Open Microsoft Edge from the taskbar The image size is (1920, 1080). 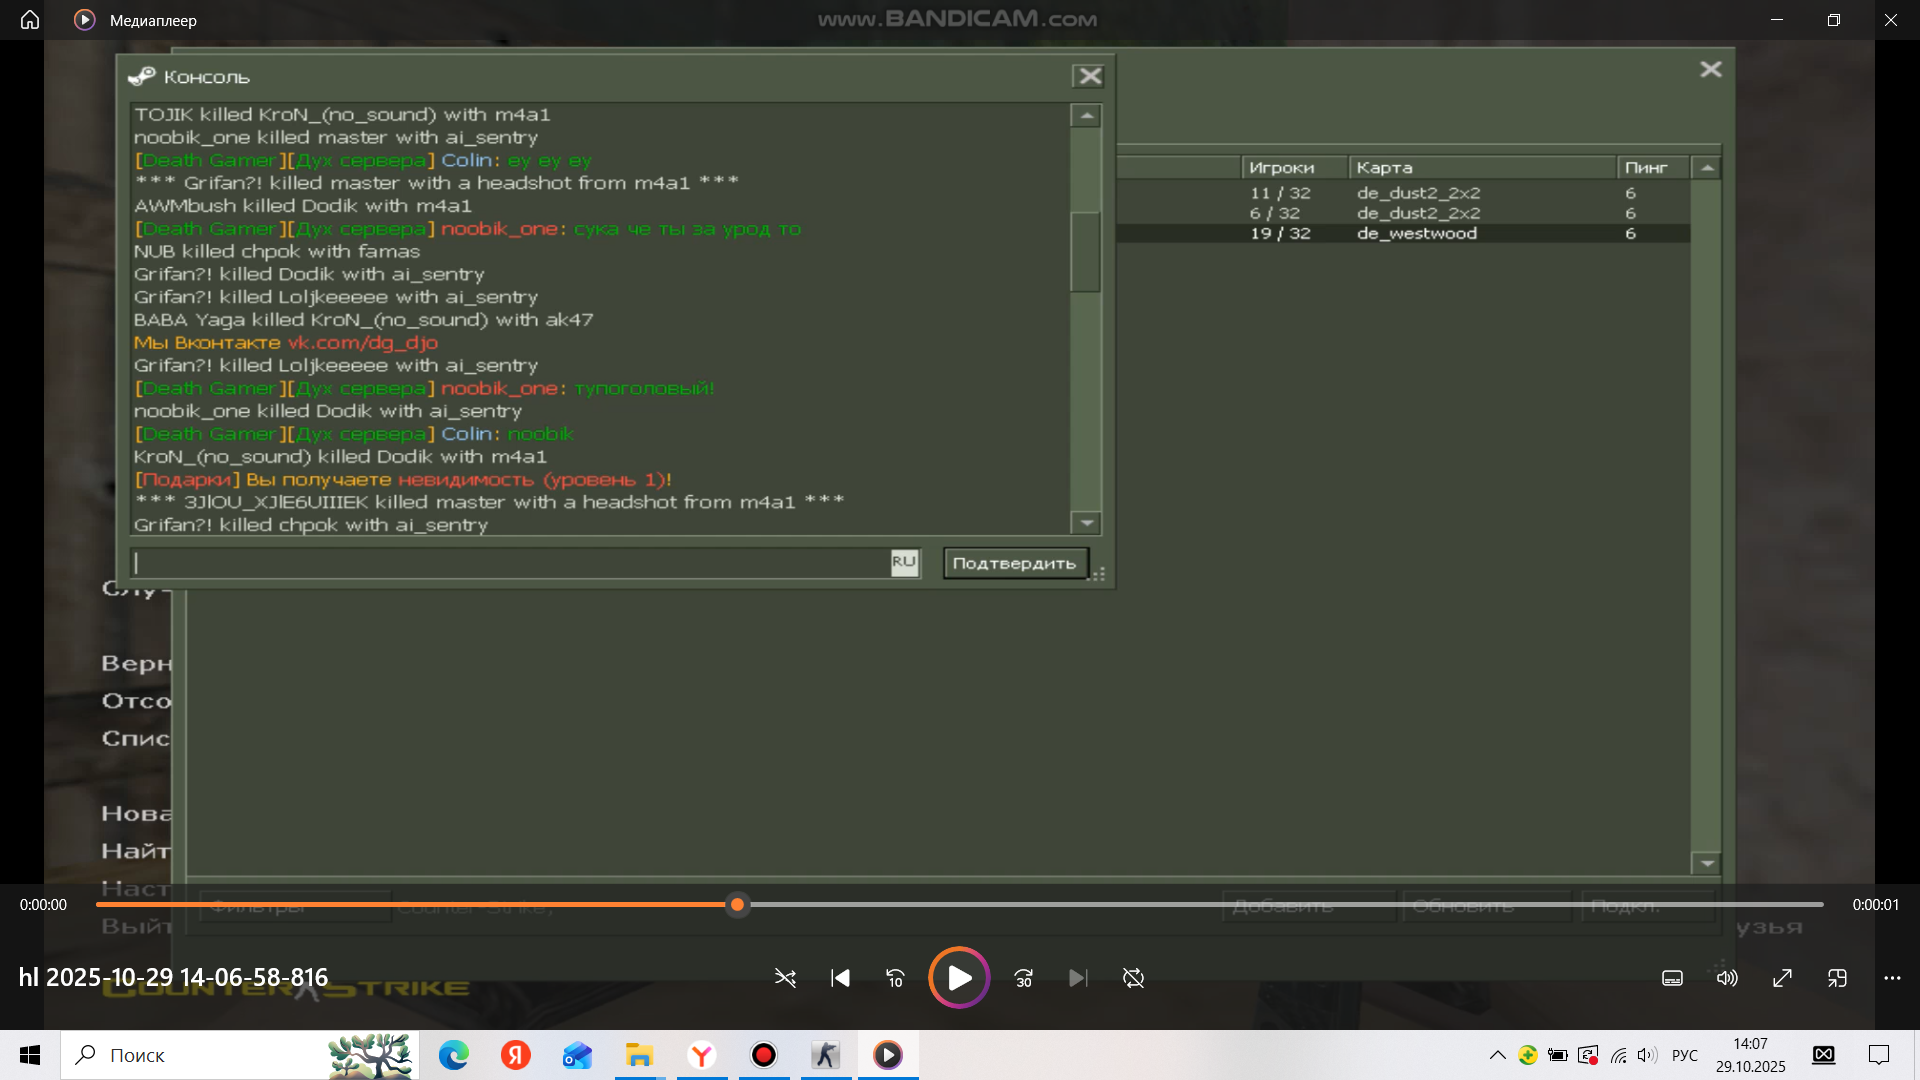tap(454, 1055)
